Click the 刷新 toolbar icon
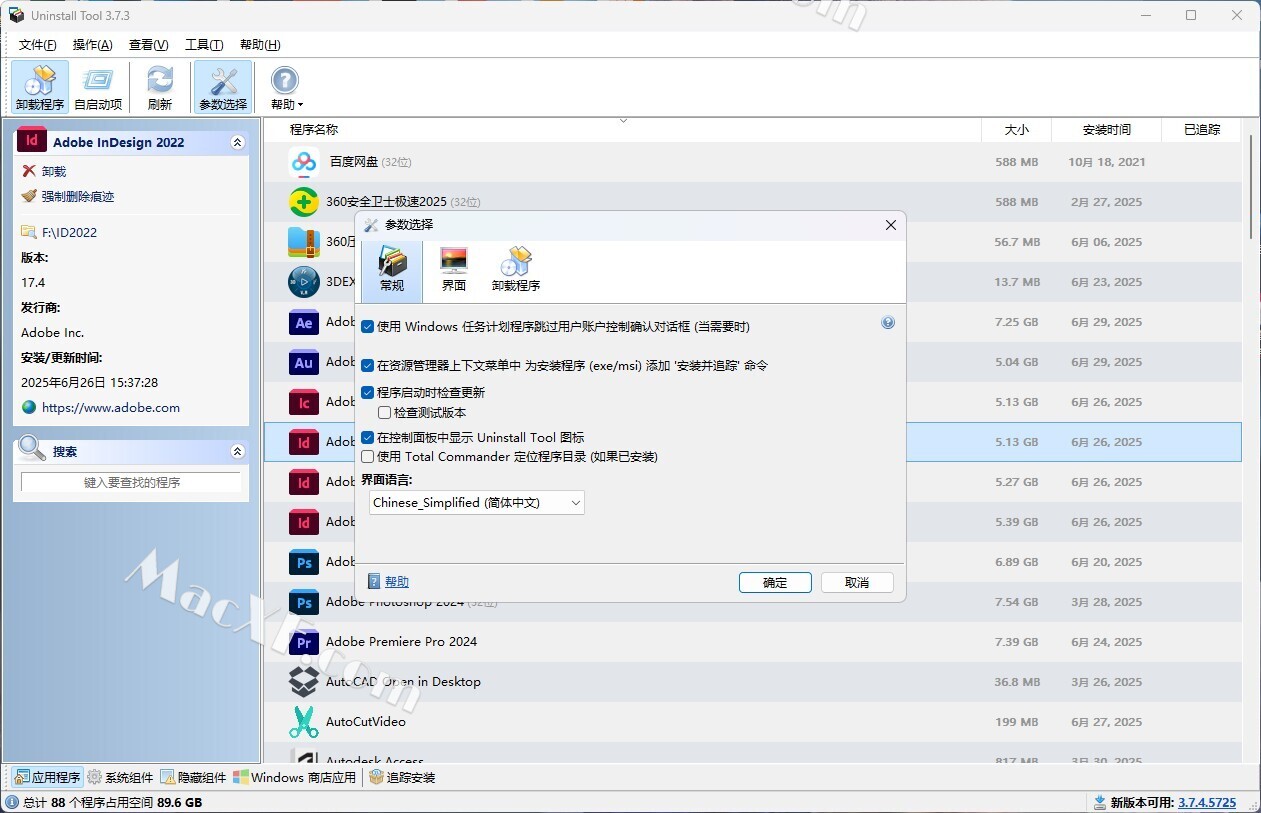Viewport: 1261px width, 813px height. (x=160, y=87)
